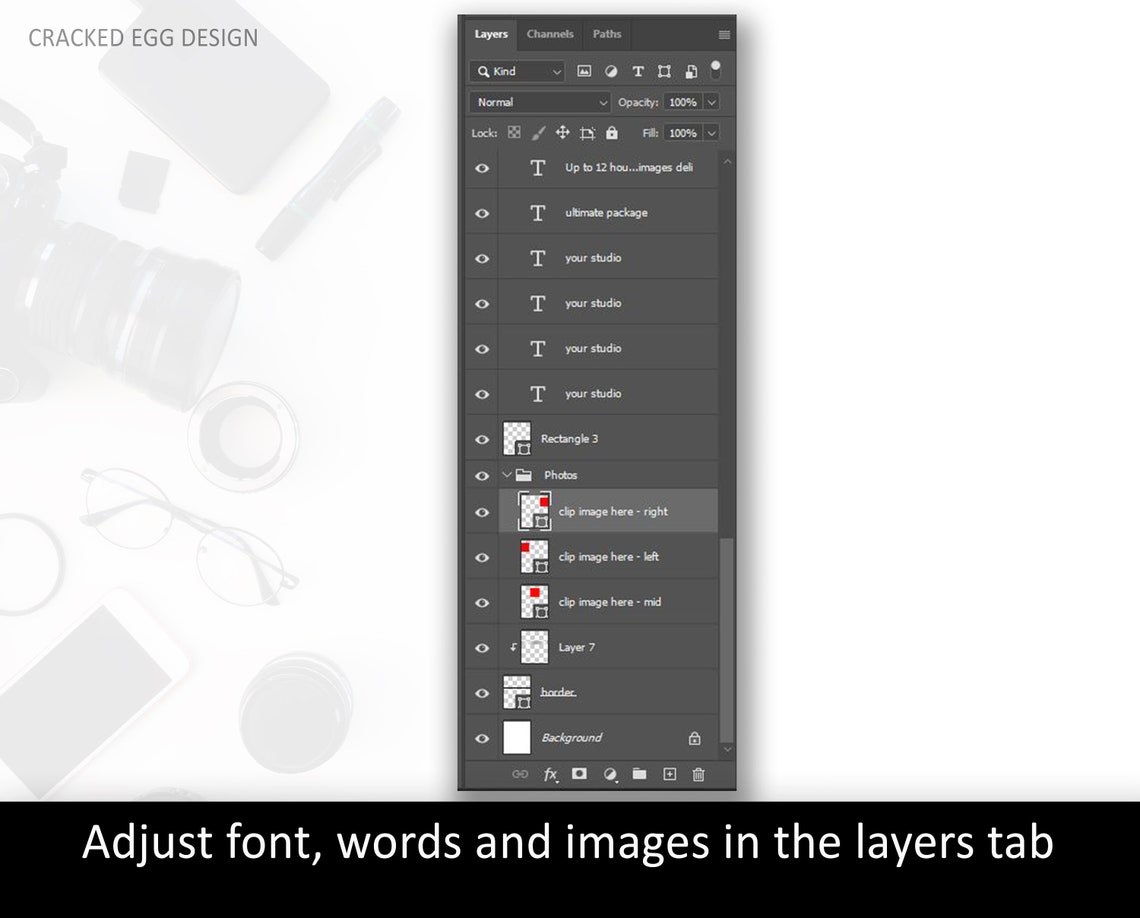Add a layer mask
The width and height of the screenshot is (1140, 918).
(580, 774)
